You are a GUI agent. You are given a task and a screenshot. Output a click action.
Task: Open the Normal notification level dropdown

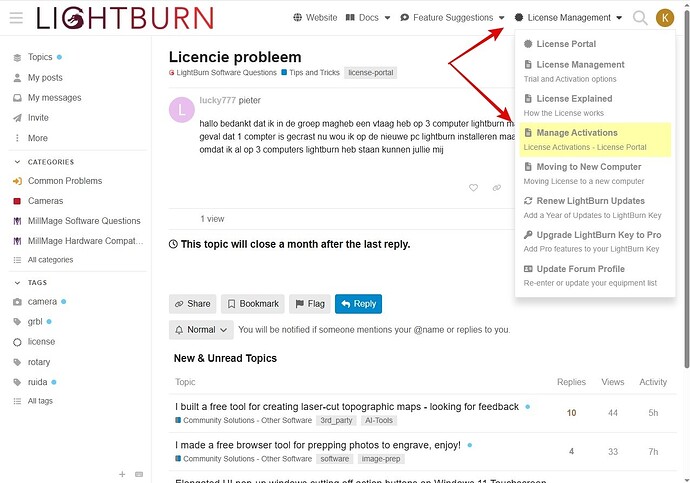tap(201, 330)
